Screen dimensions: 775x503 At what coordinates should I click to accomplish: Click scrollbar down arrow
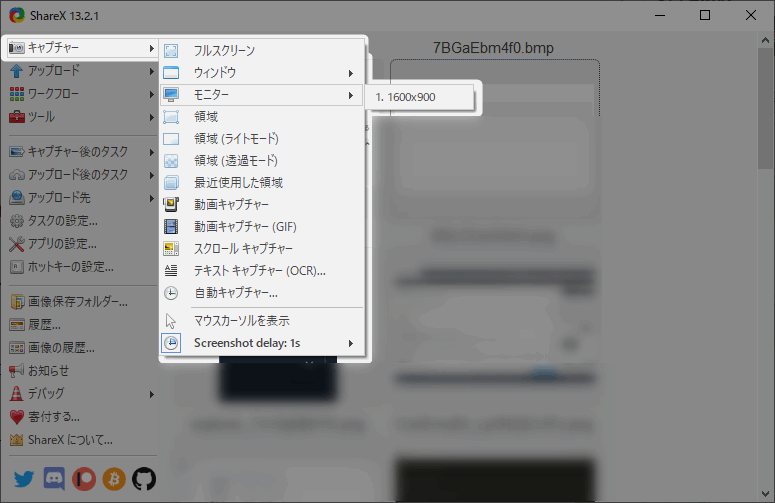point(765,494)
